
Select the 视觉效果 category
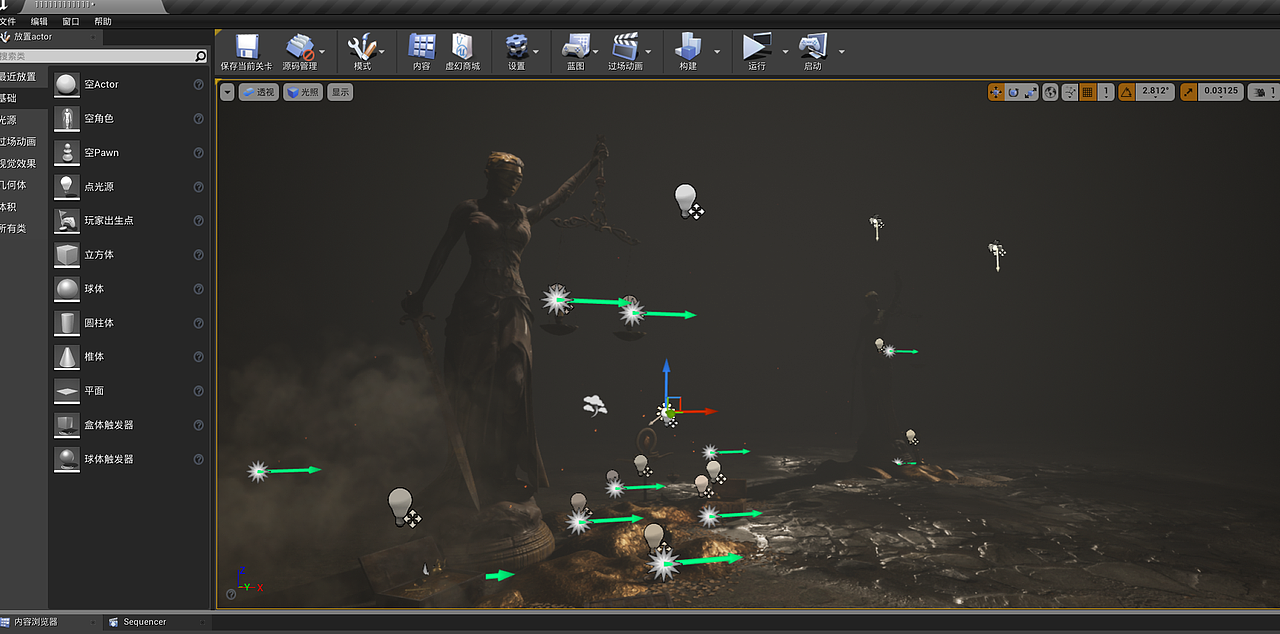click(24, 164)
